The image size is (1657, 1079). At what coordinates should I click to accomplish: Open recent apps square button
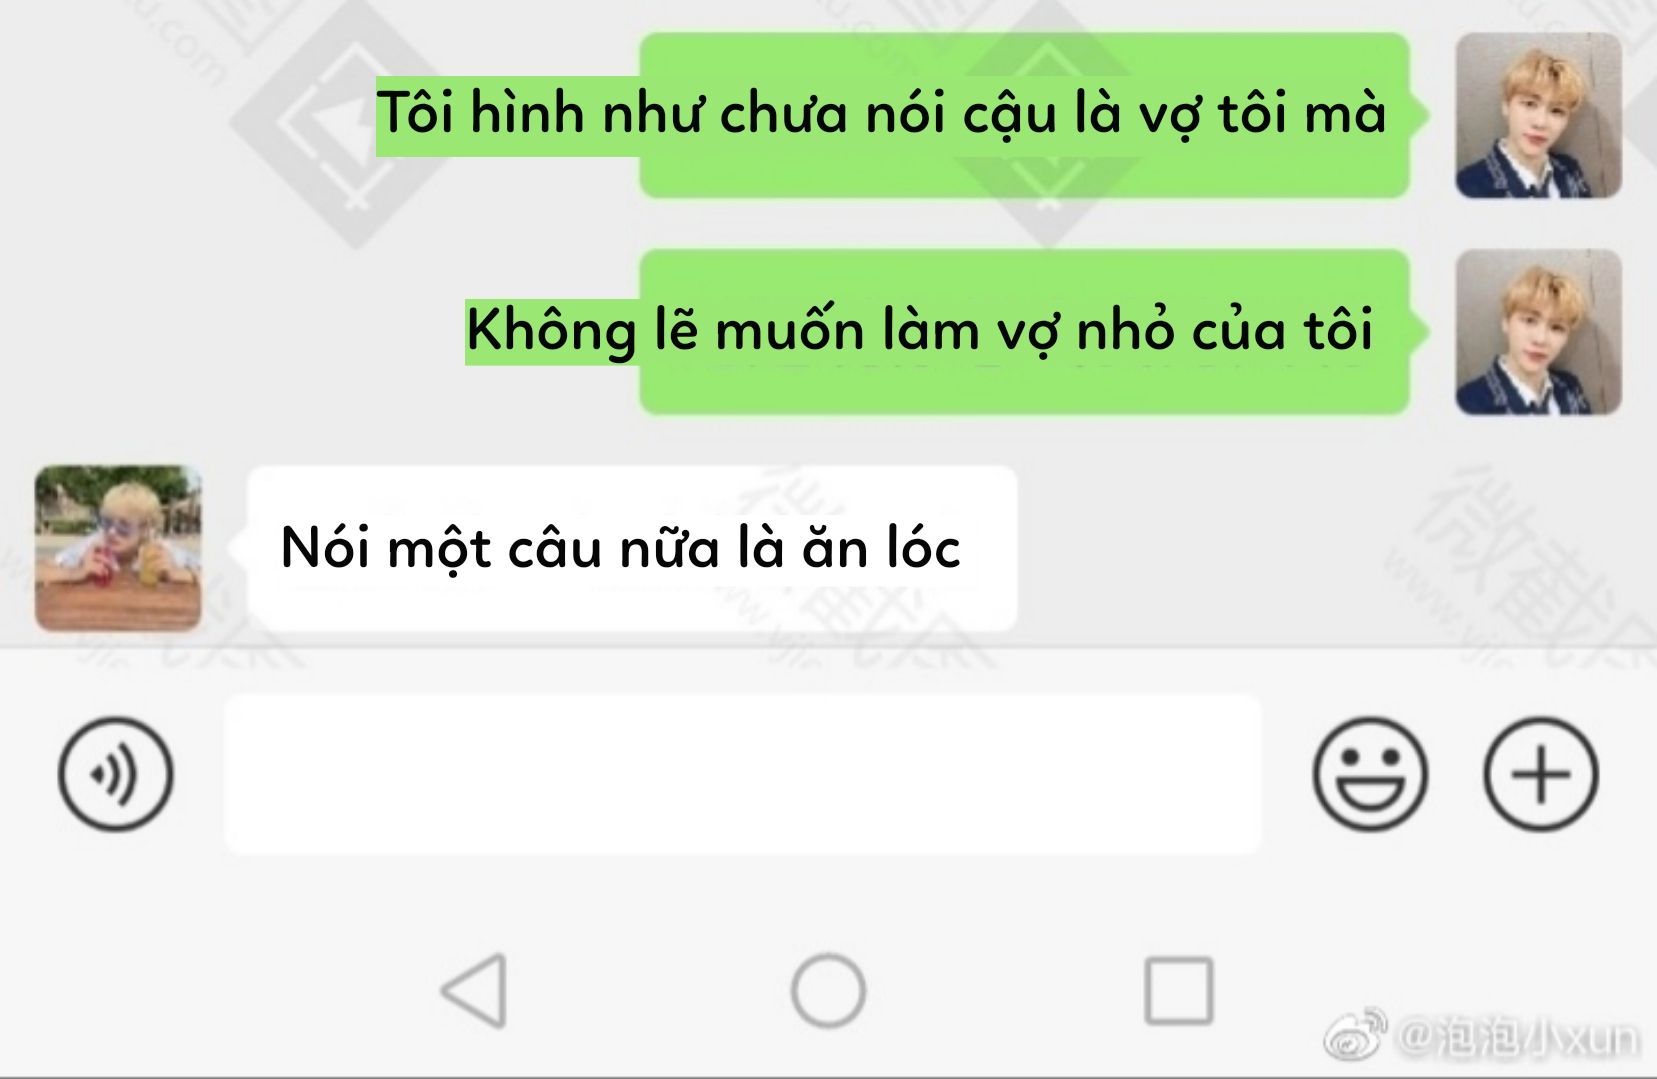1179,990
